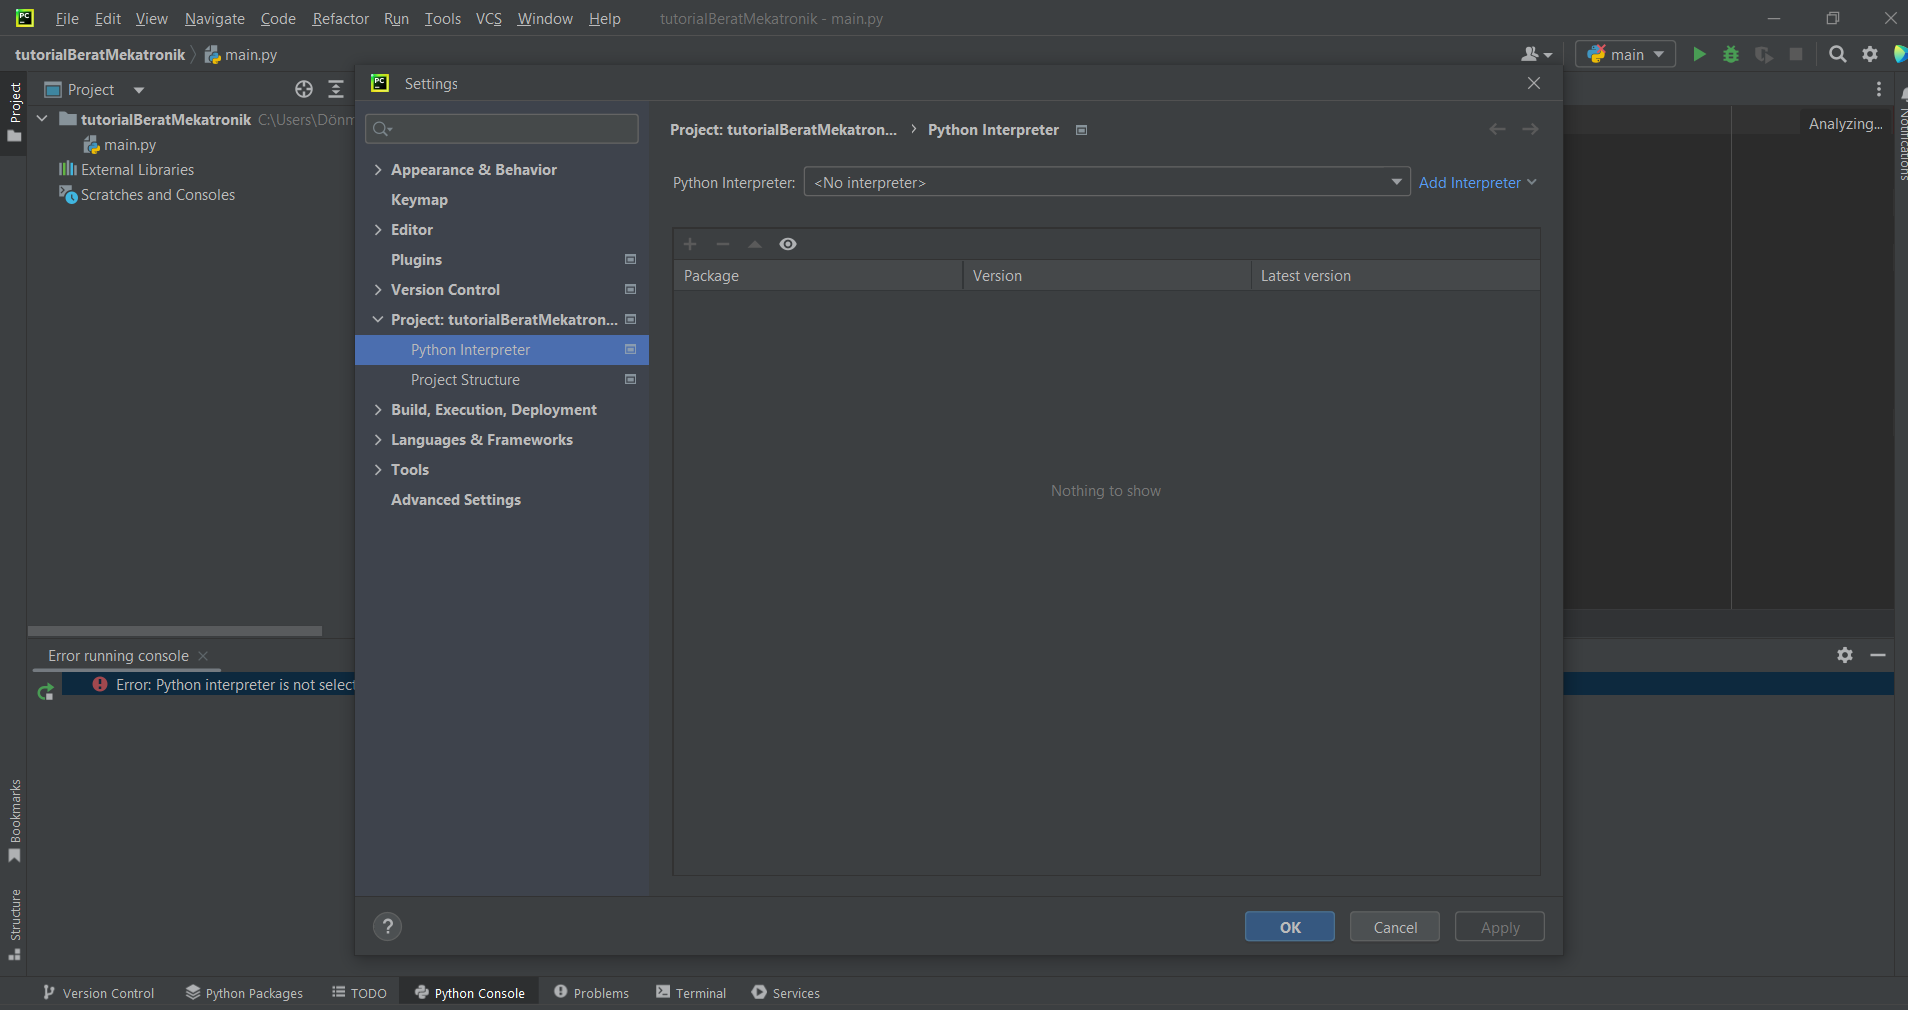
Task: Open Search Everywhere magnifier icon
Action: (1837, 54)
